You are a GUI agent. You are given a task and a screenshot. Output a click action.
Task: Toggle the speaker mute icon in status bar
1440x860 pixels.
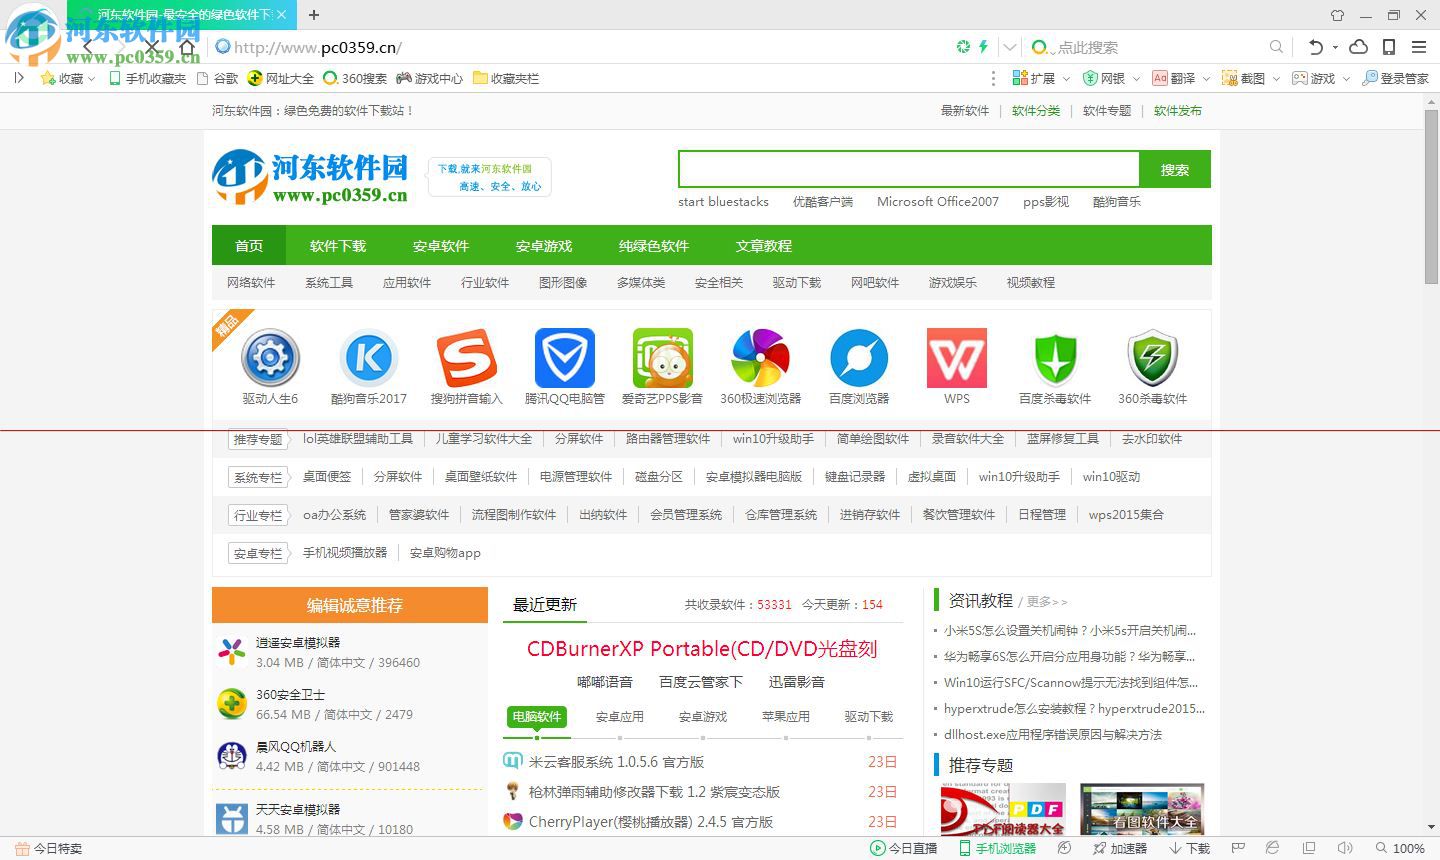click(x=1347, y=847)
